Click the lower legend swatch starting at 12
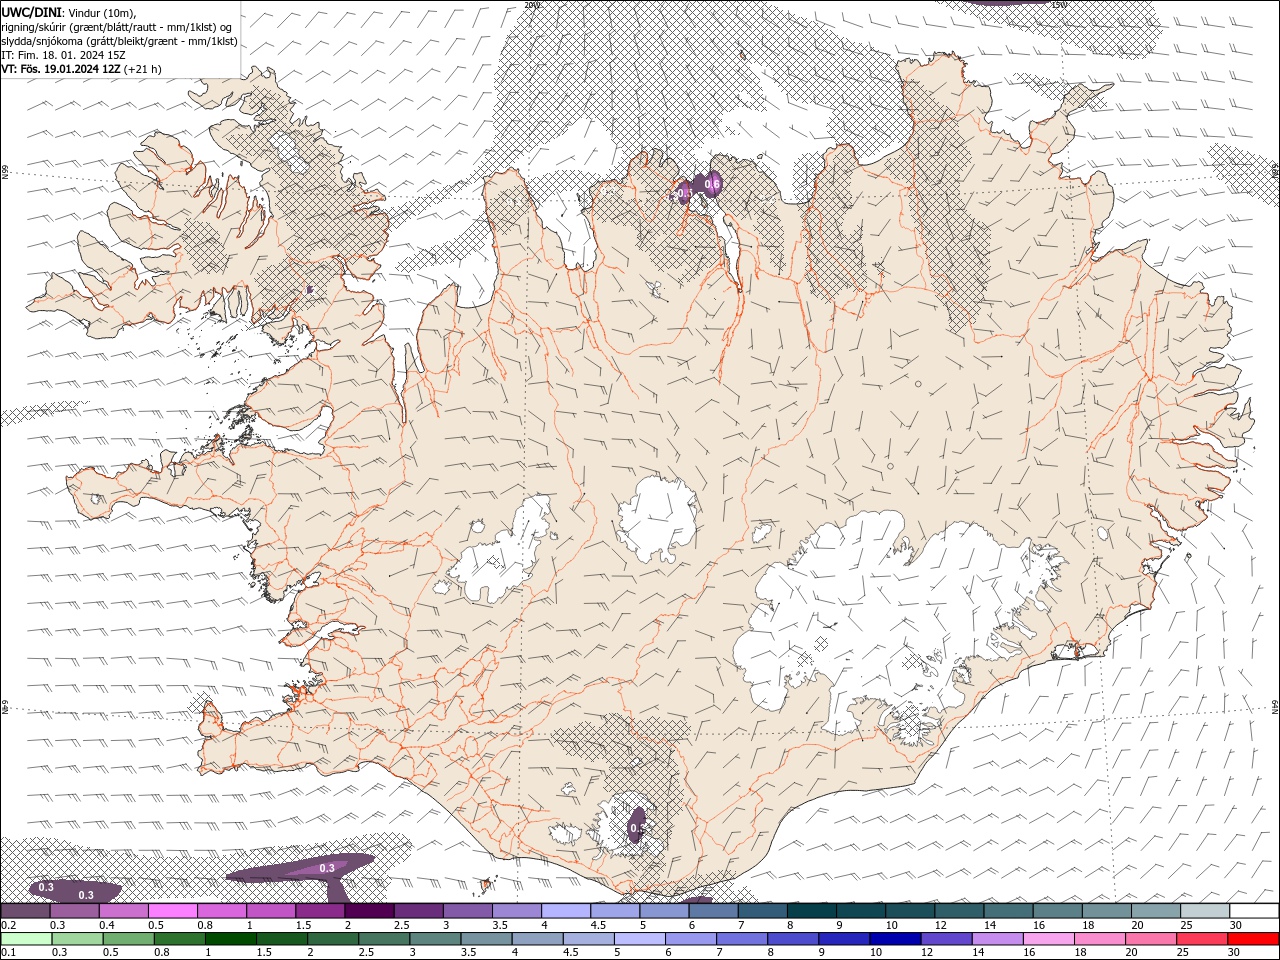This screenshot has width=1280, height=960. coord(946,939)
